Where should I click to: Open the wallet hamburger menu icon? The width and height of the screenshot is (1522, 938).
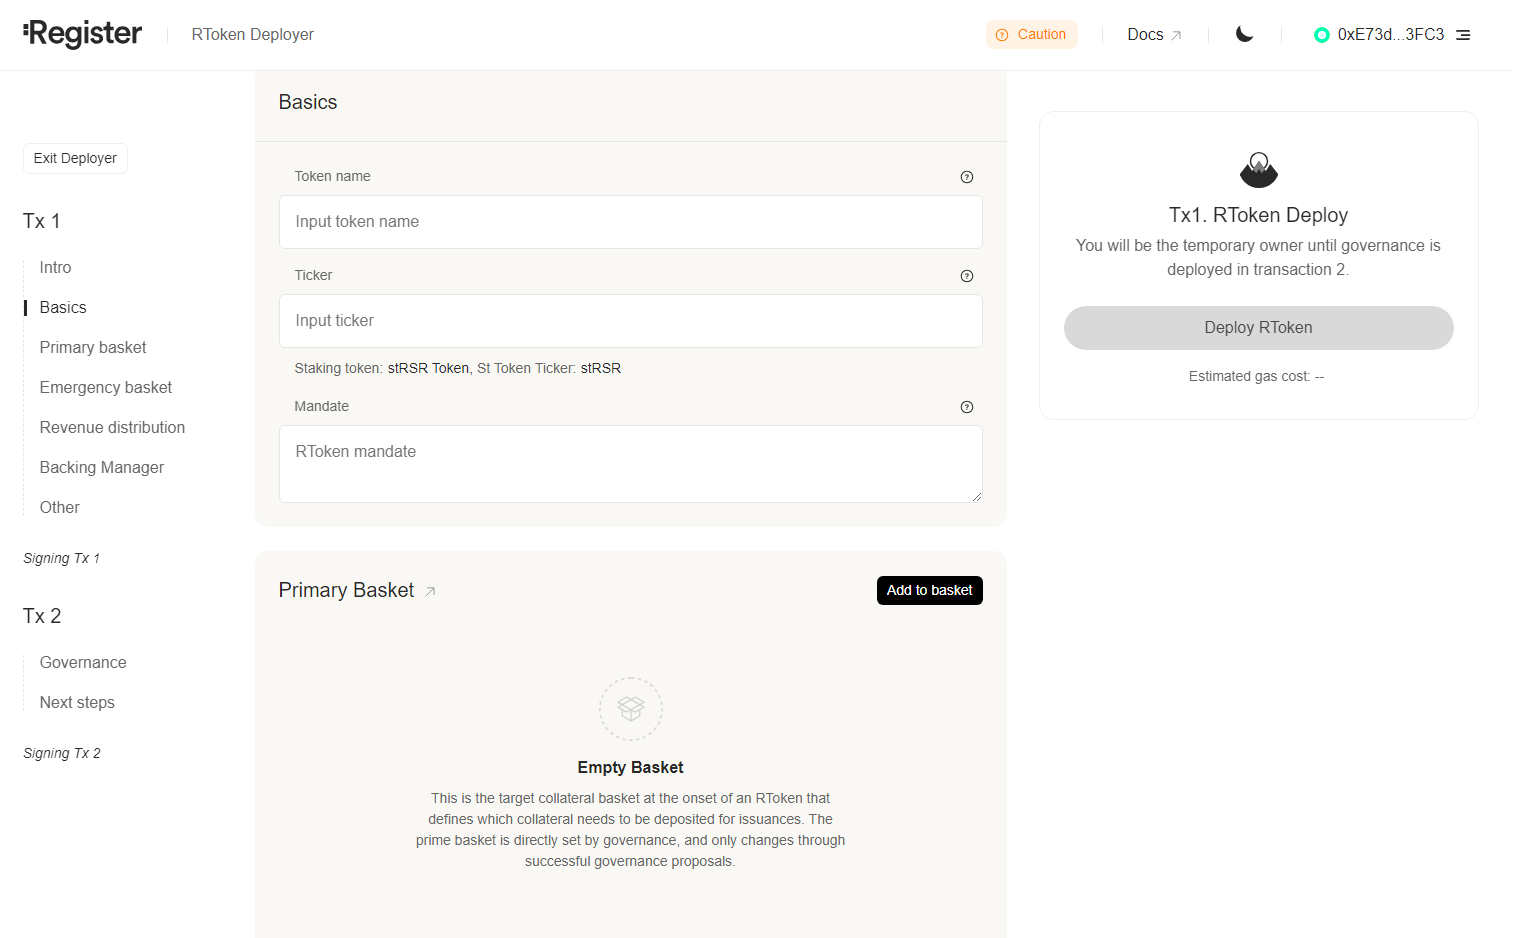click(1463, 35)
